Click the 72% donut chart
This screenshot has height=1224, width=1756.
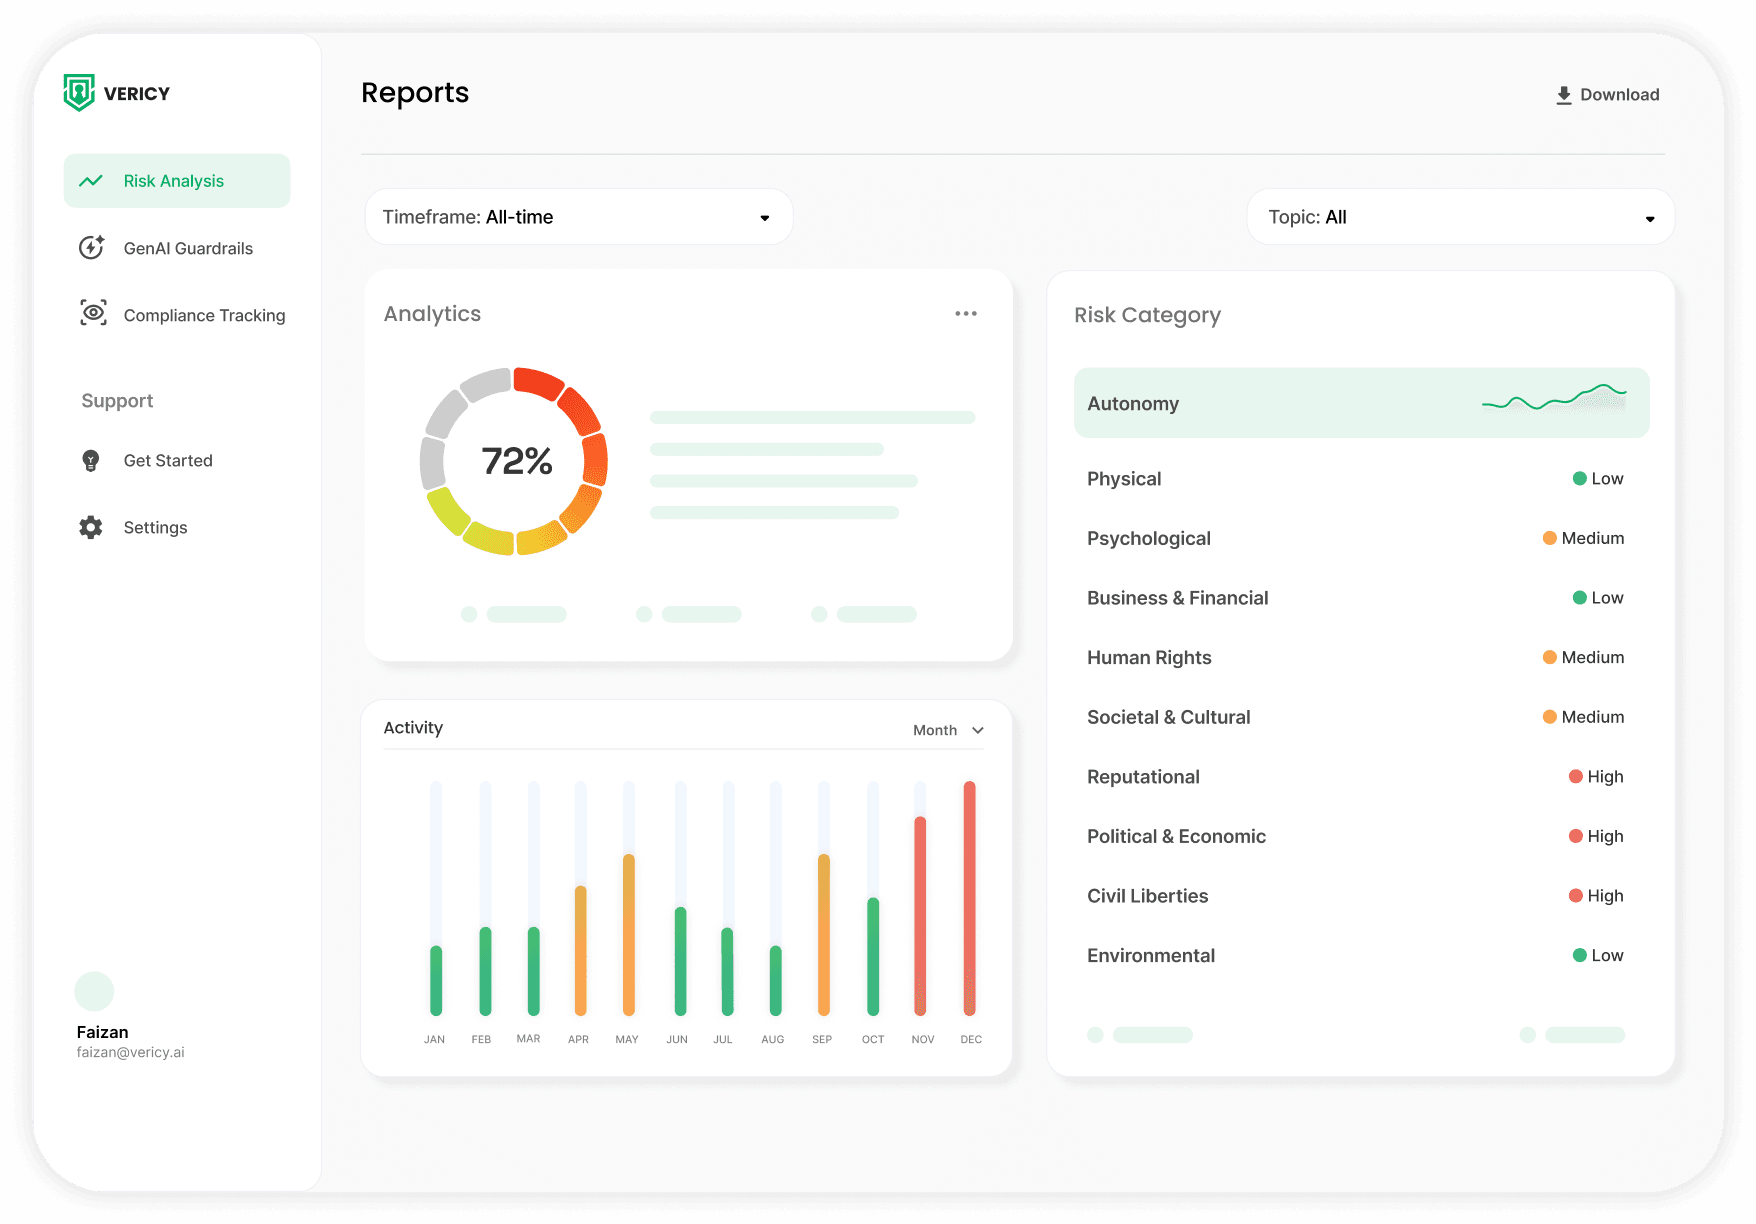click(x=515, y=461)
